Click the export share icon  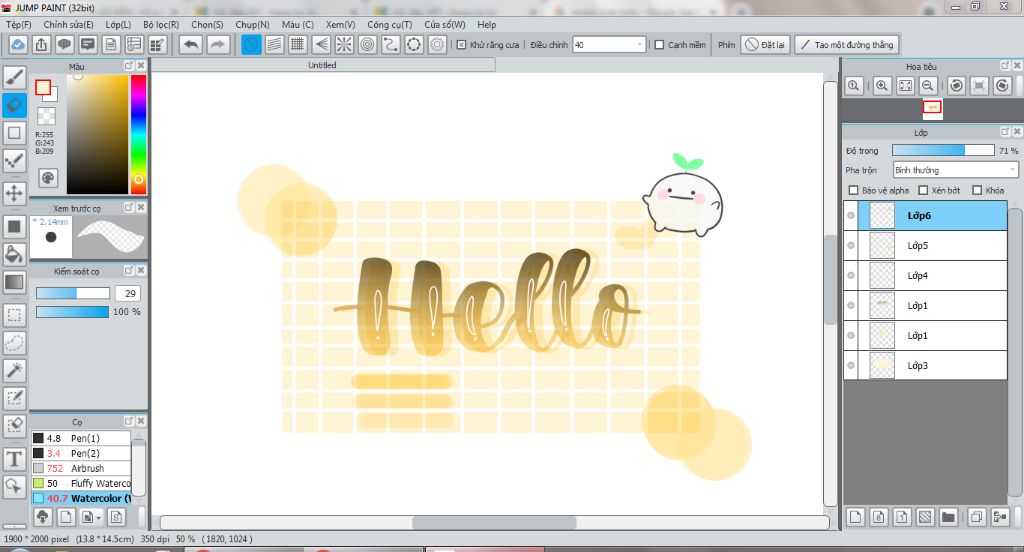click(x=41, y=44)
